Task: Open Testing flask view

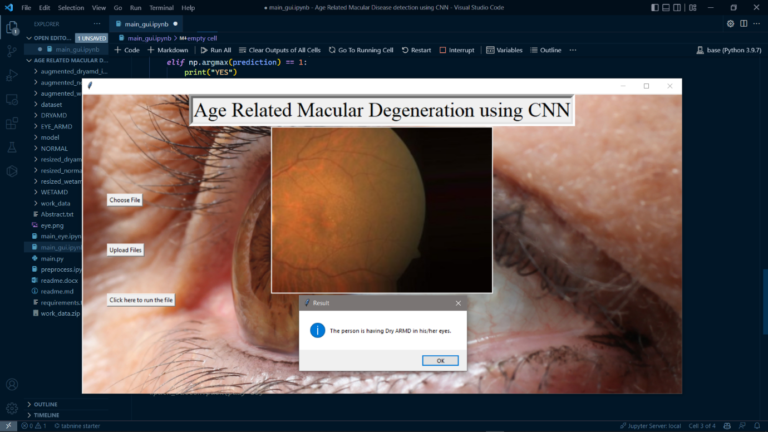Action: click(x=12, y=147)
